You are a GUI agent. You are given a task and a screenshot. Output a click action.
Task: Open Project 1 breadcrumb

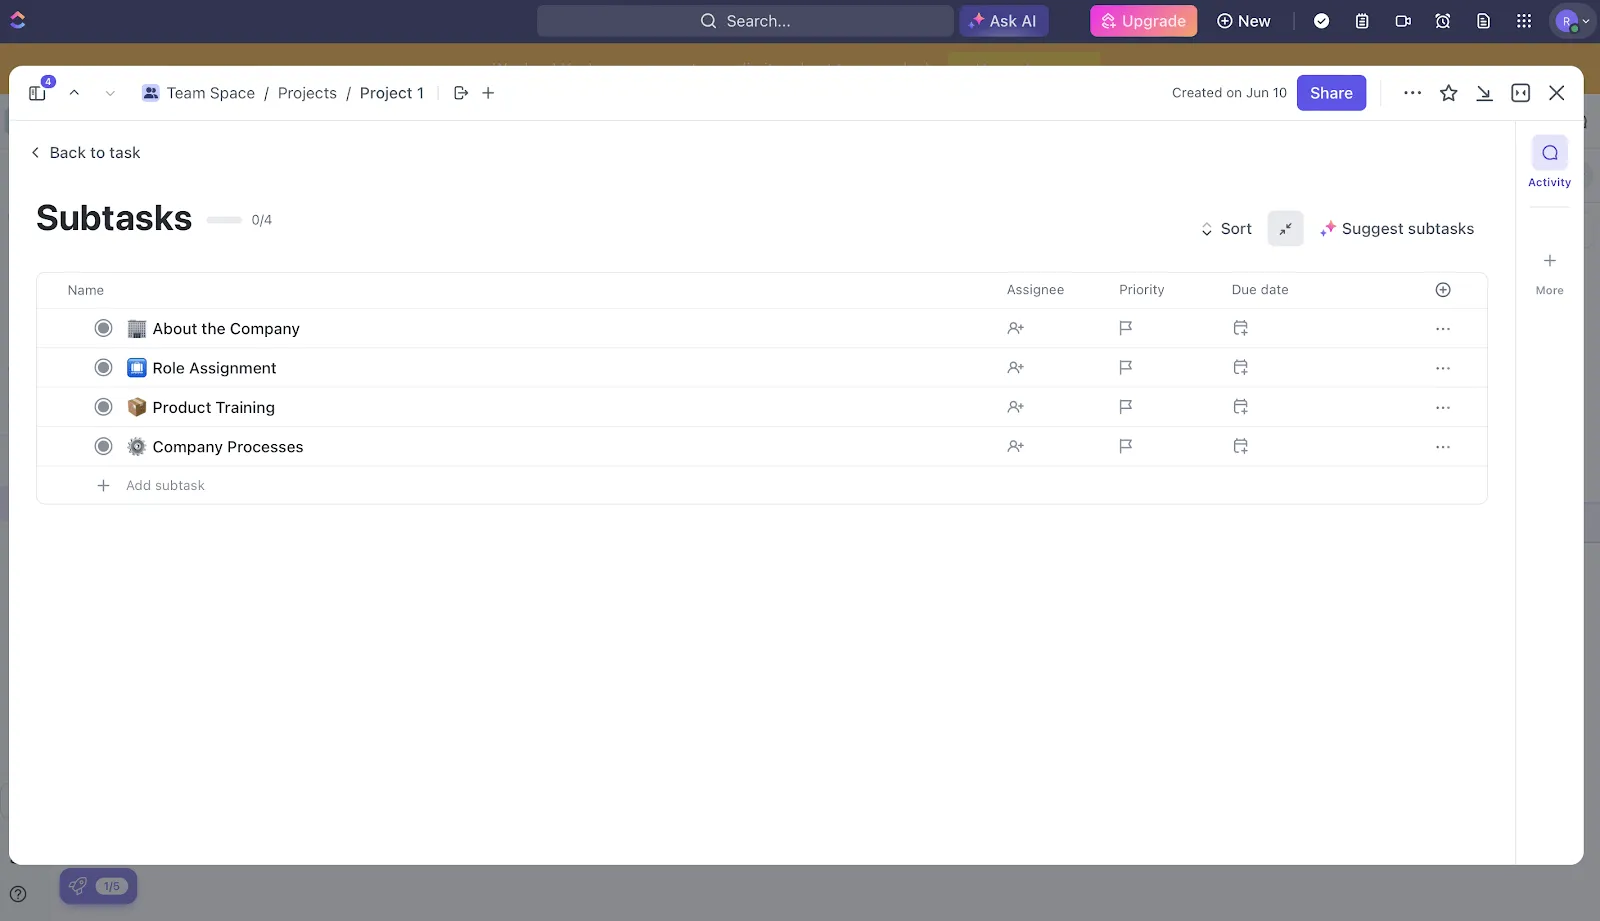[x=392, y=93]
